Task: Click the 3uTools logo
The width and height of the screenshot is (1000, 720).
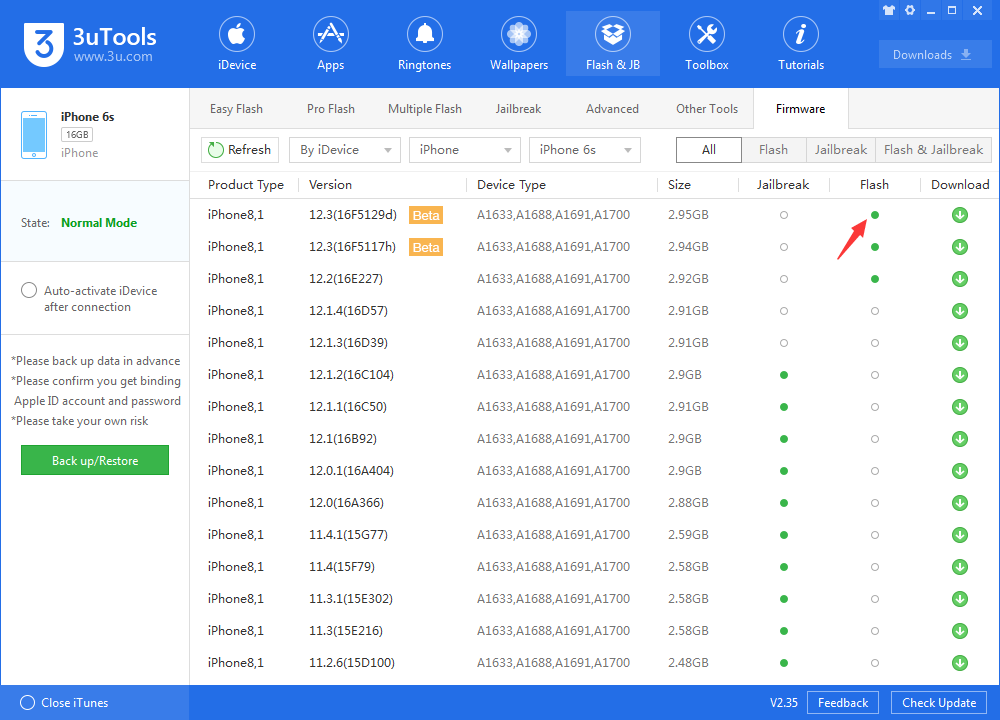Action: coord(44,44)
